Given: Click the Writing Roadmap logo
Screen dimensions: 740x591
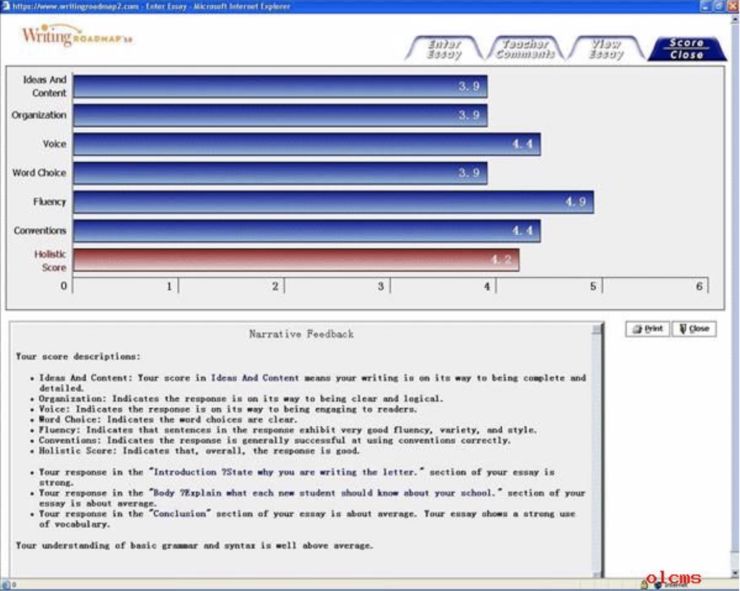Looking at the screenshot, I should tap(77, 35).
